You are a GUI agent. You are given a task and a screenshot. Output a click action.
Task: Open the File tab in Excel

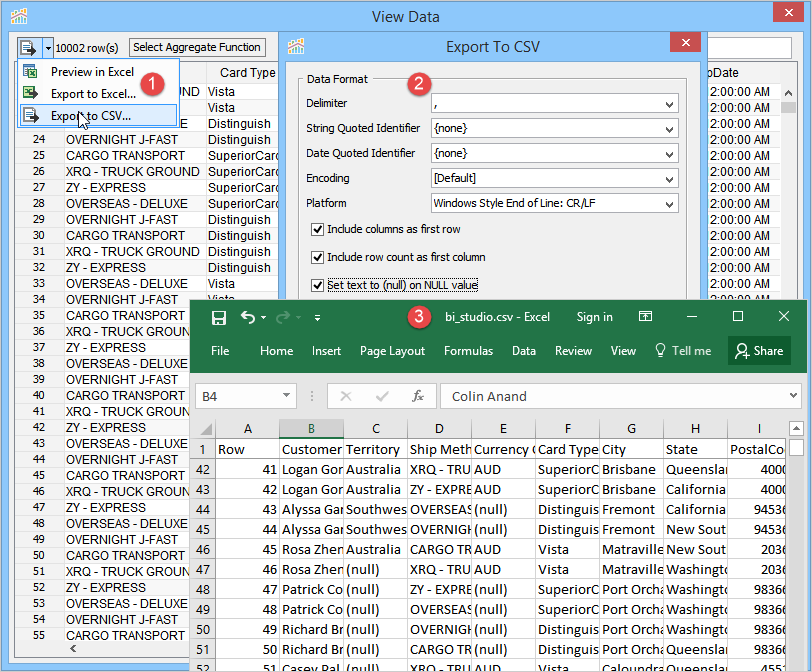pos(220,351)
